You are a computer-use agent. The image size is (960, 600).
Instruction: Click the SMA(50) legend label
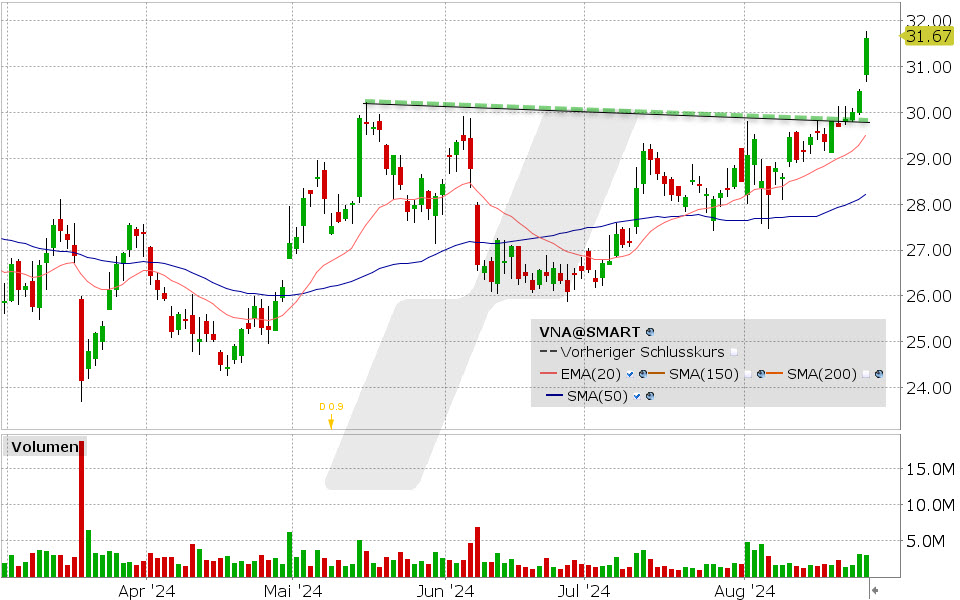pos(598,396)
